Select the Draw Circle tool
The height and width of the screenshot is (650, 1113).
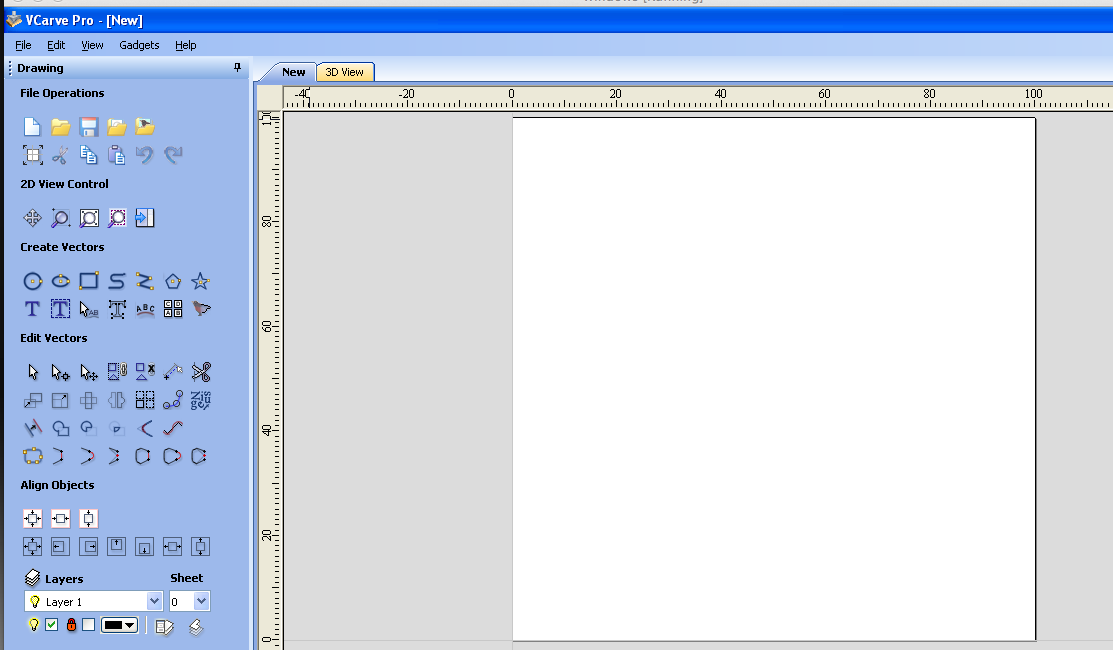click(x=32, y=281)
